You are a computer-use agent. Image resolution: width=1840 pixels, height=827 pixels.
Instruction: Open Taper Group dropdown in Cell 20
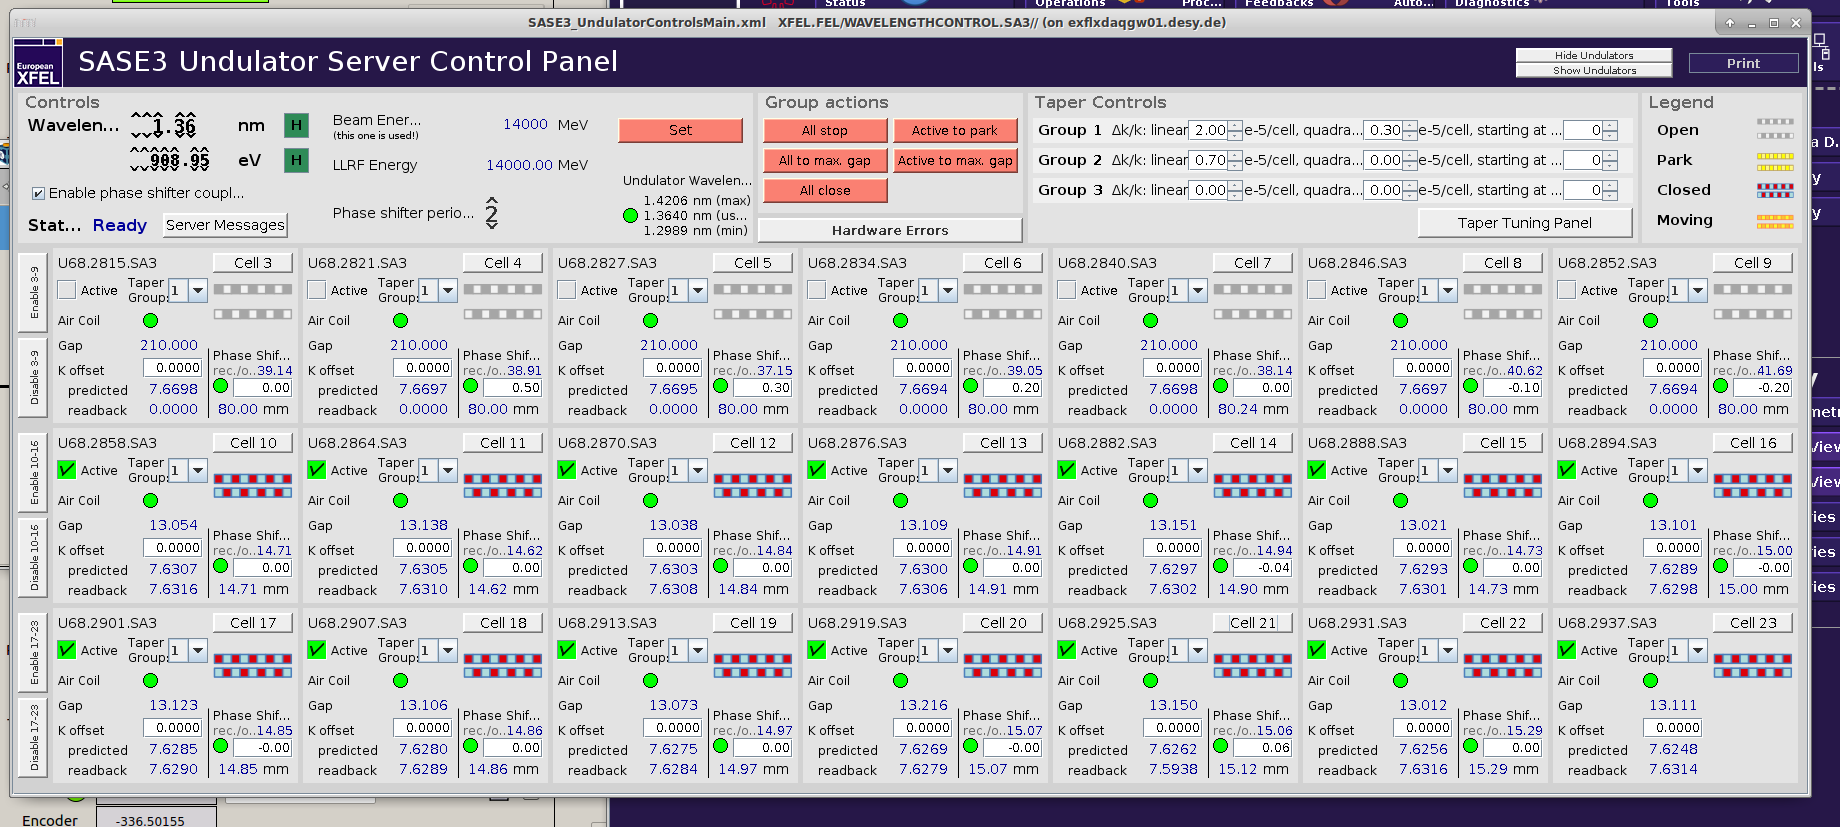(x=948, y=651)
